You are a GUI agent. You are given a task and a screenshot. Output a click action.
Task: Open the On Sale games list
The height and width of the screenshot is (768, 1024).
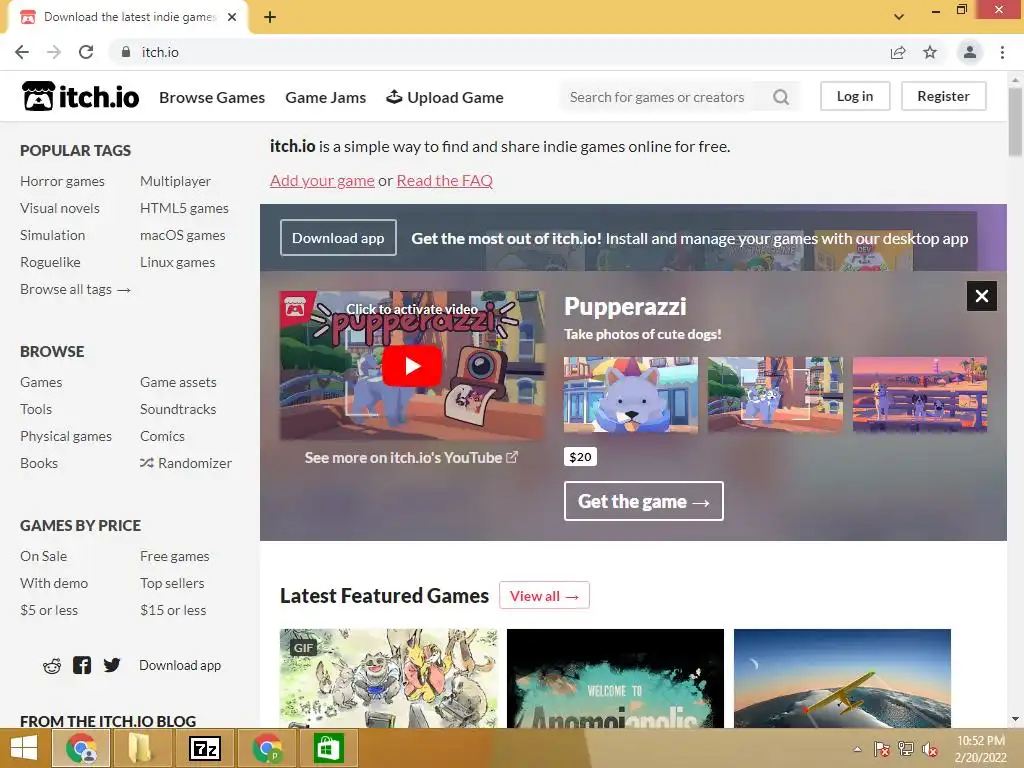coord(44,556)
